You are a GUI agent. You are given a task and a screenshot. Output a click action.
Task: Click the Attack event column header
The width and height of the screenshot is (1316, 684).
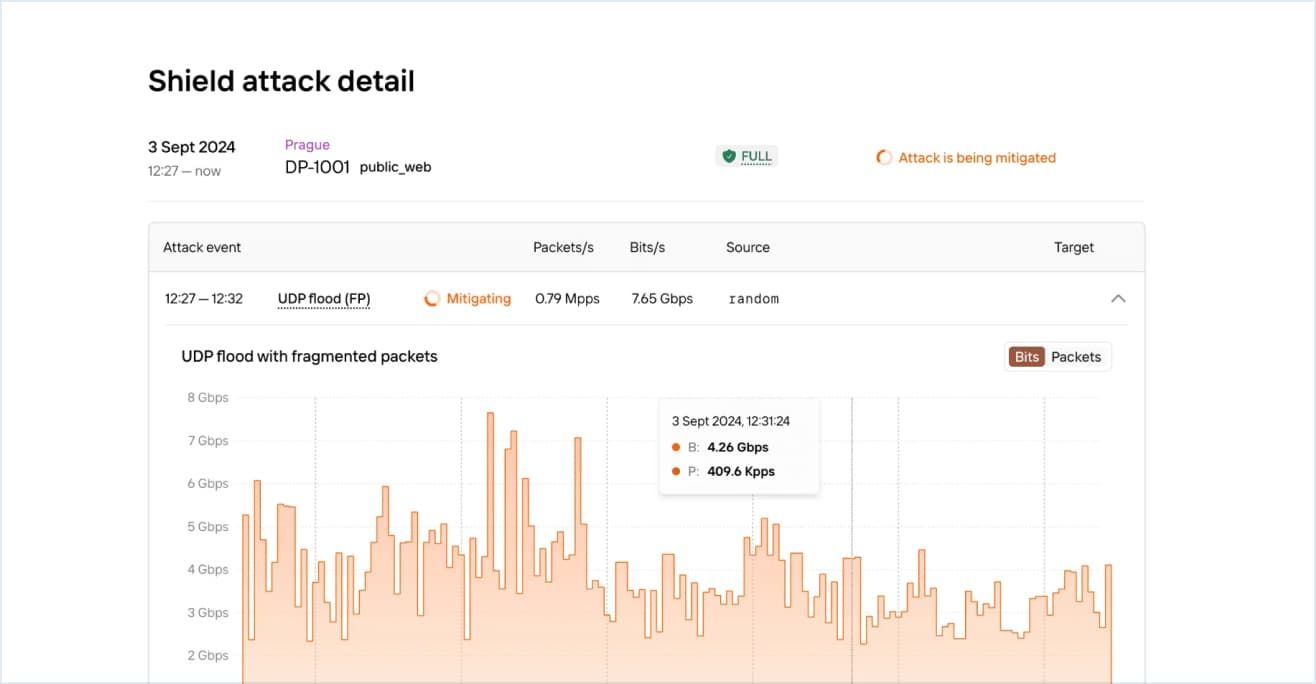point(202,247)
